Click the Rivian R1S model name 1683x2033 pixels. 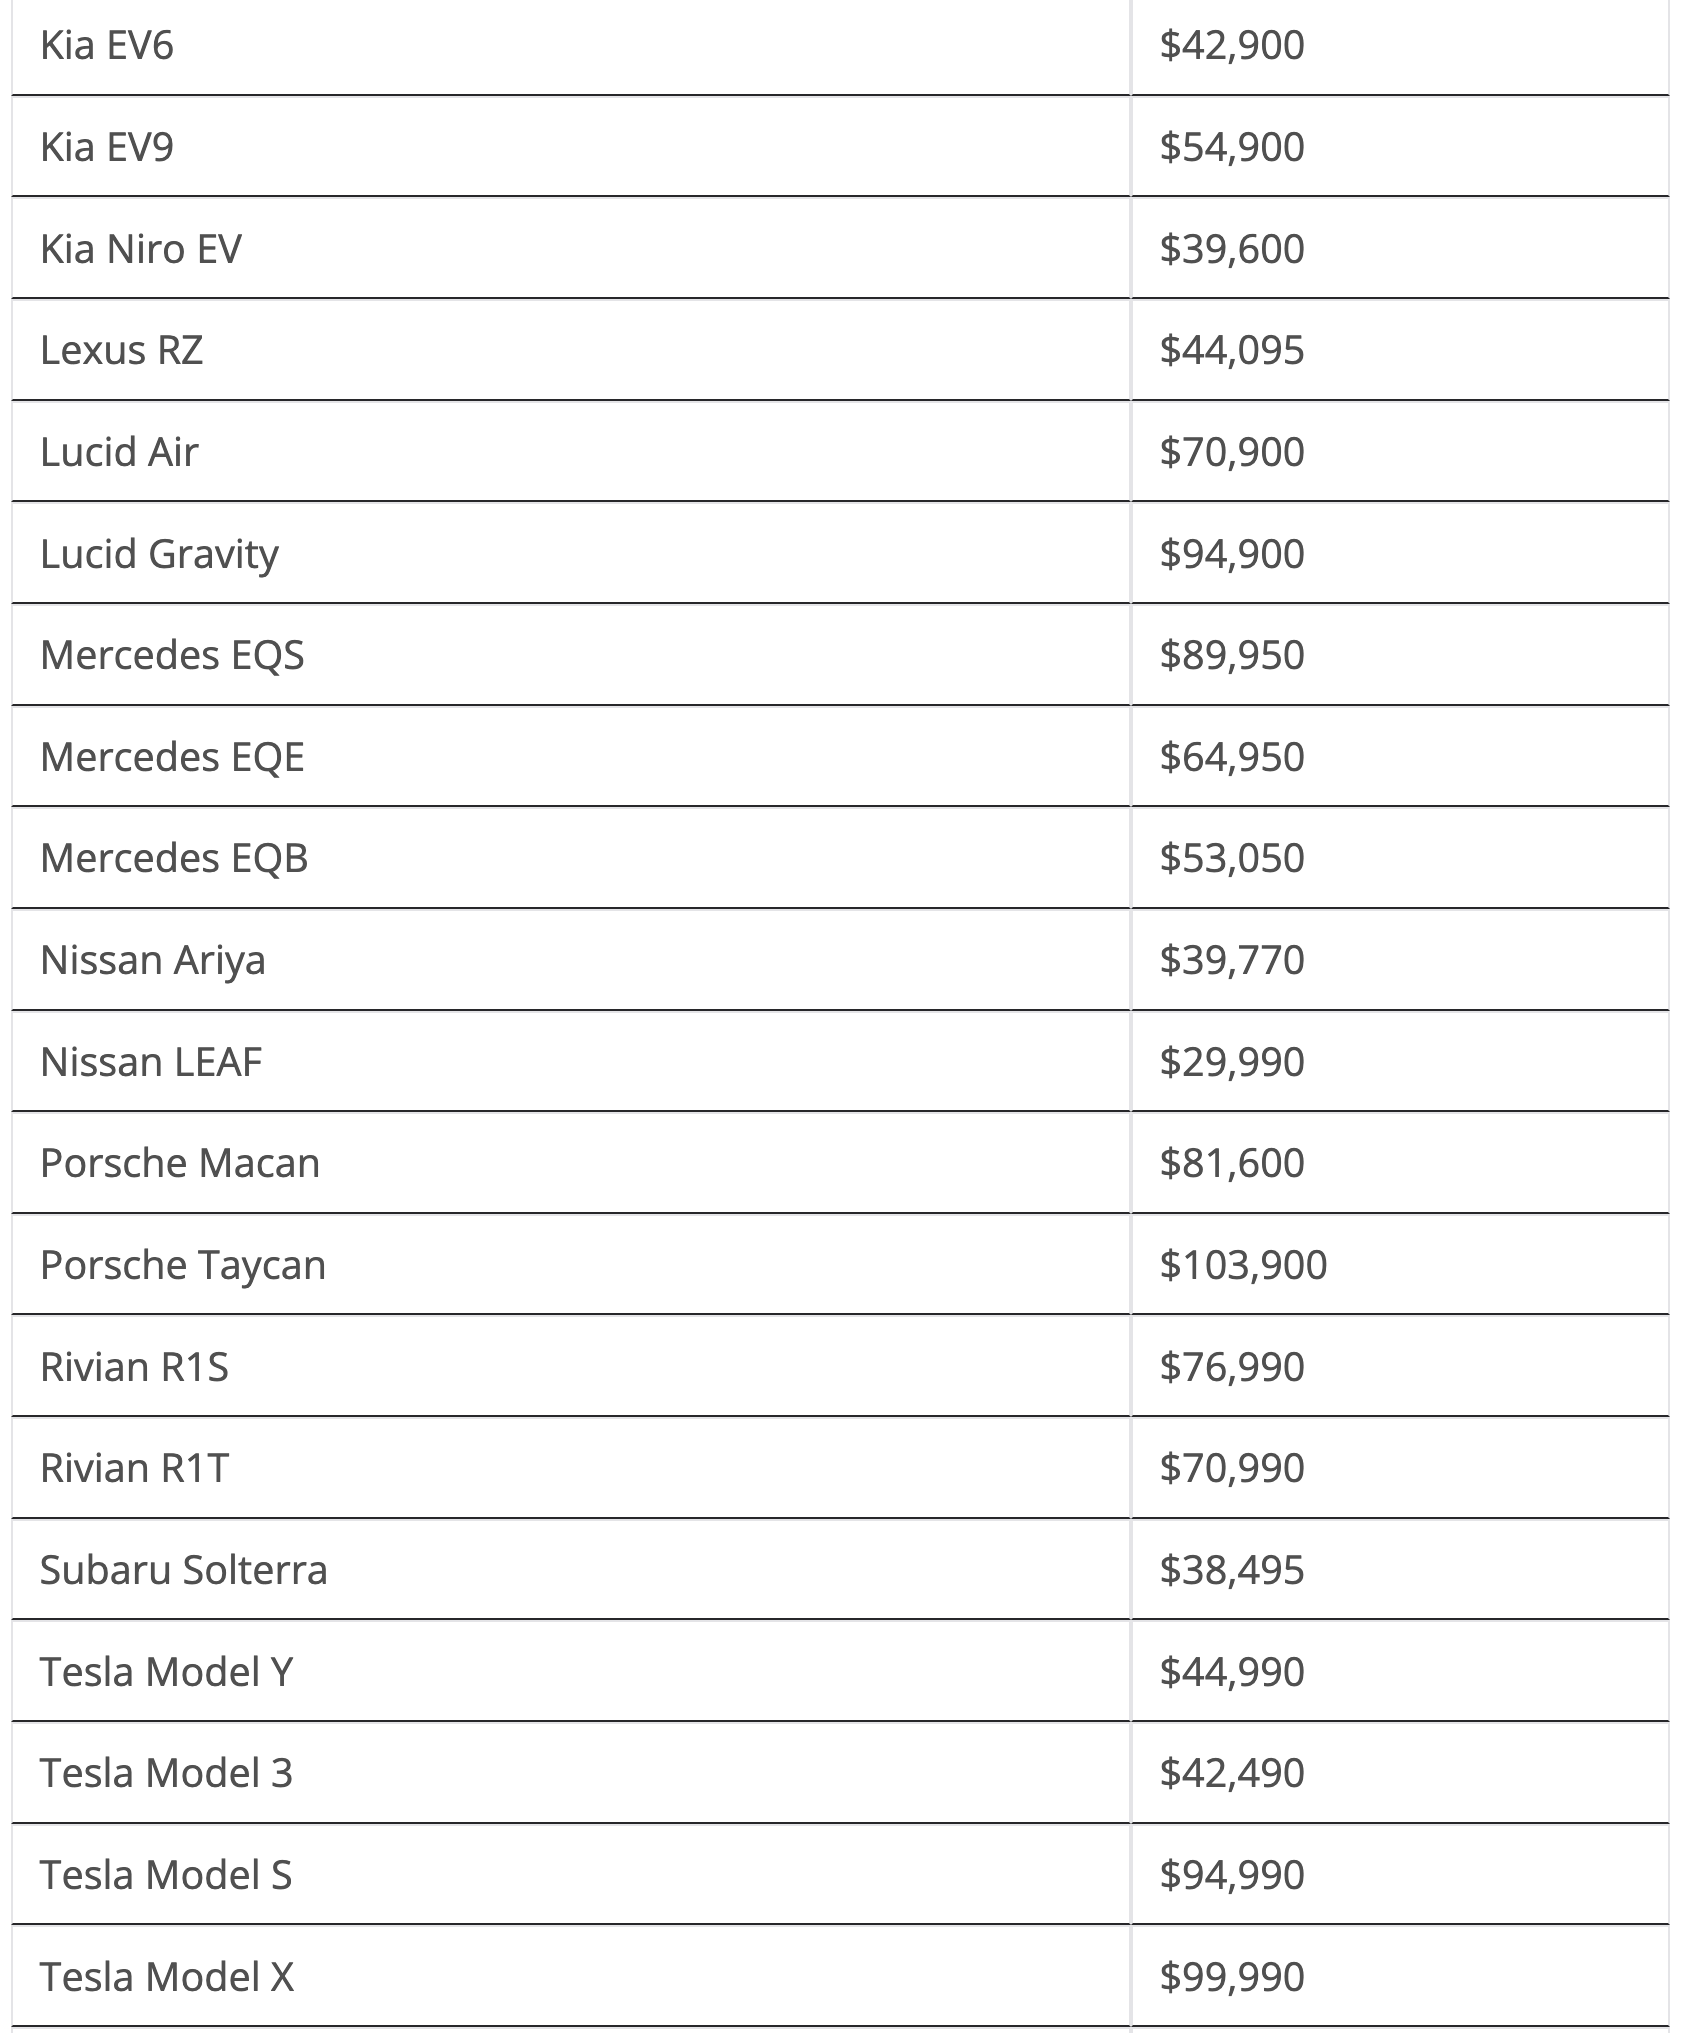134,1367
